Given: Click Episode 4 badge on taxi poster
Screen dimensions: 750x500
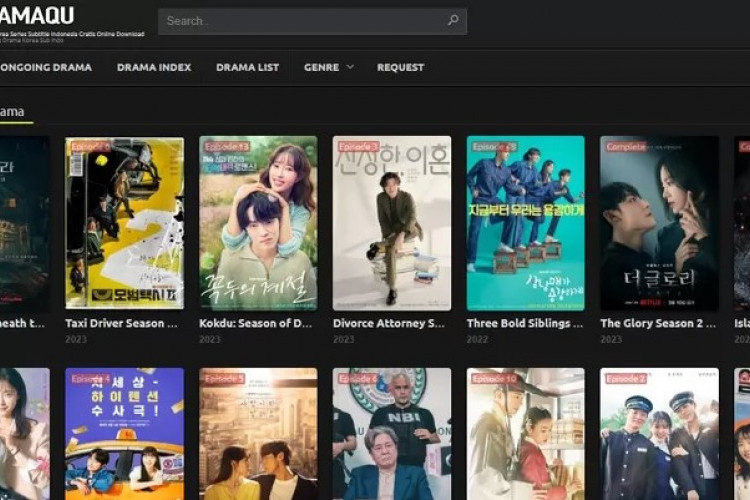Looking at the screenshot, I should point(91,379).
